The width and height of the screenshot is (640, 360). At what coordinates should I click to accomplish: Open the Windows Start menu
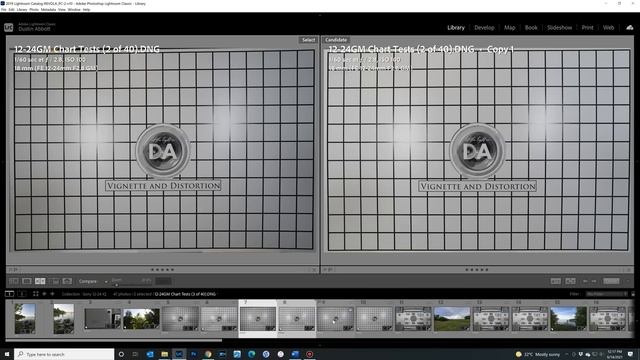pos(7,354)
